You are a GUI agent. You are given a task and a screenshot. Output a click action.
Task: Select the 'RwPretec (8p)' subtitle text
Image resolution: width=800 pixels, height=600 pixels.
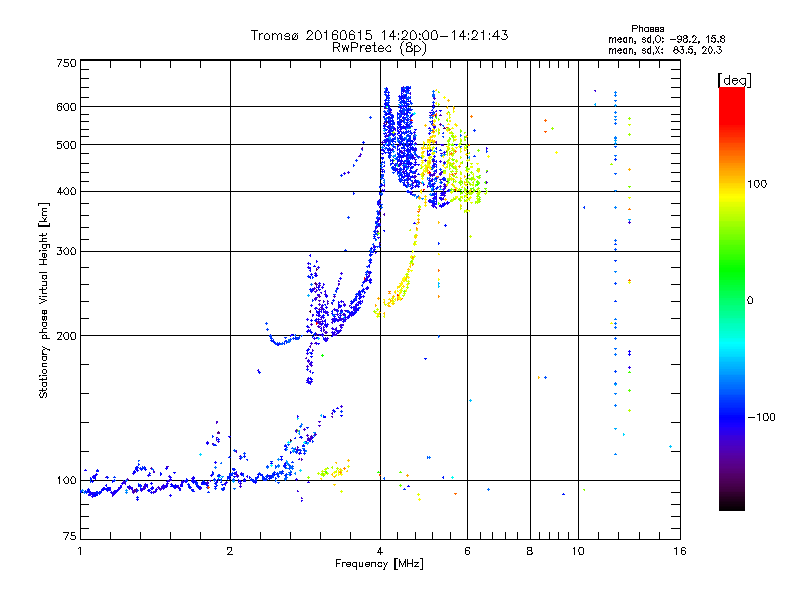[x=379, y=48]
